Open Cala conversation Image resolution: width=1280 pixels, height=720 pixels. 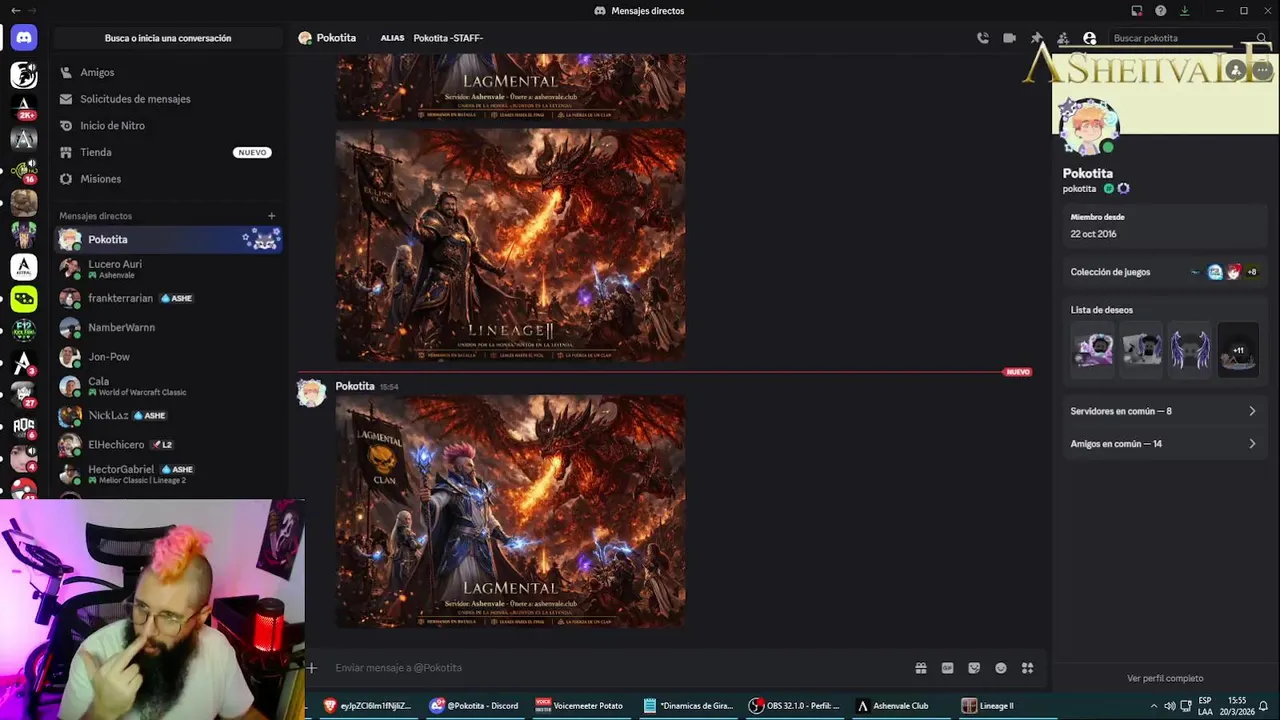pos(168,386)
